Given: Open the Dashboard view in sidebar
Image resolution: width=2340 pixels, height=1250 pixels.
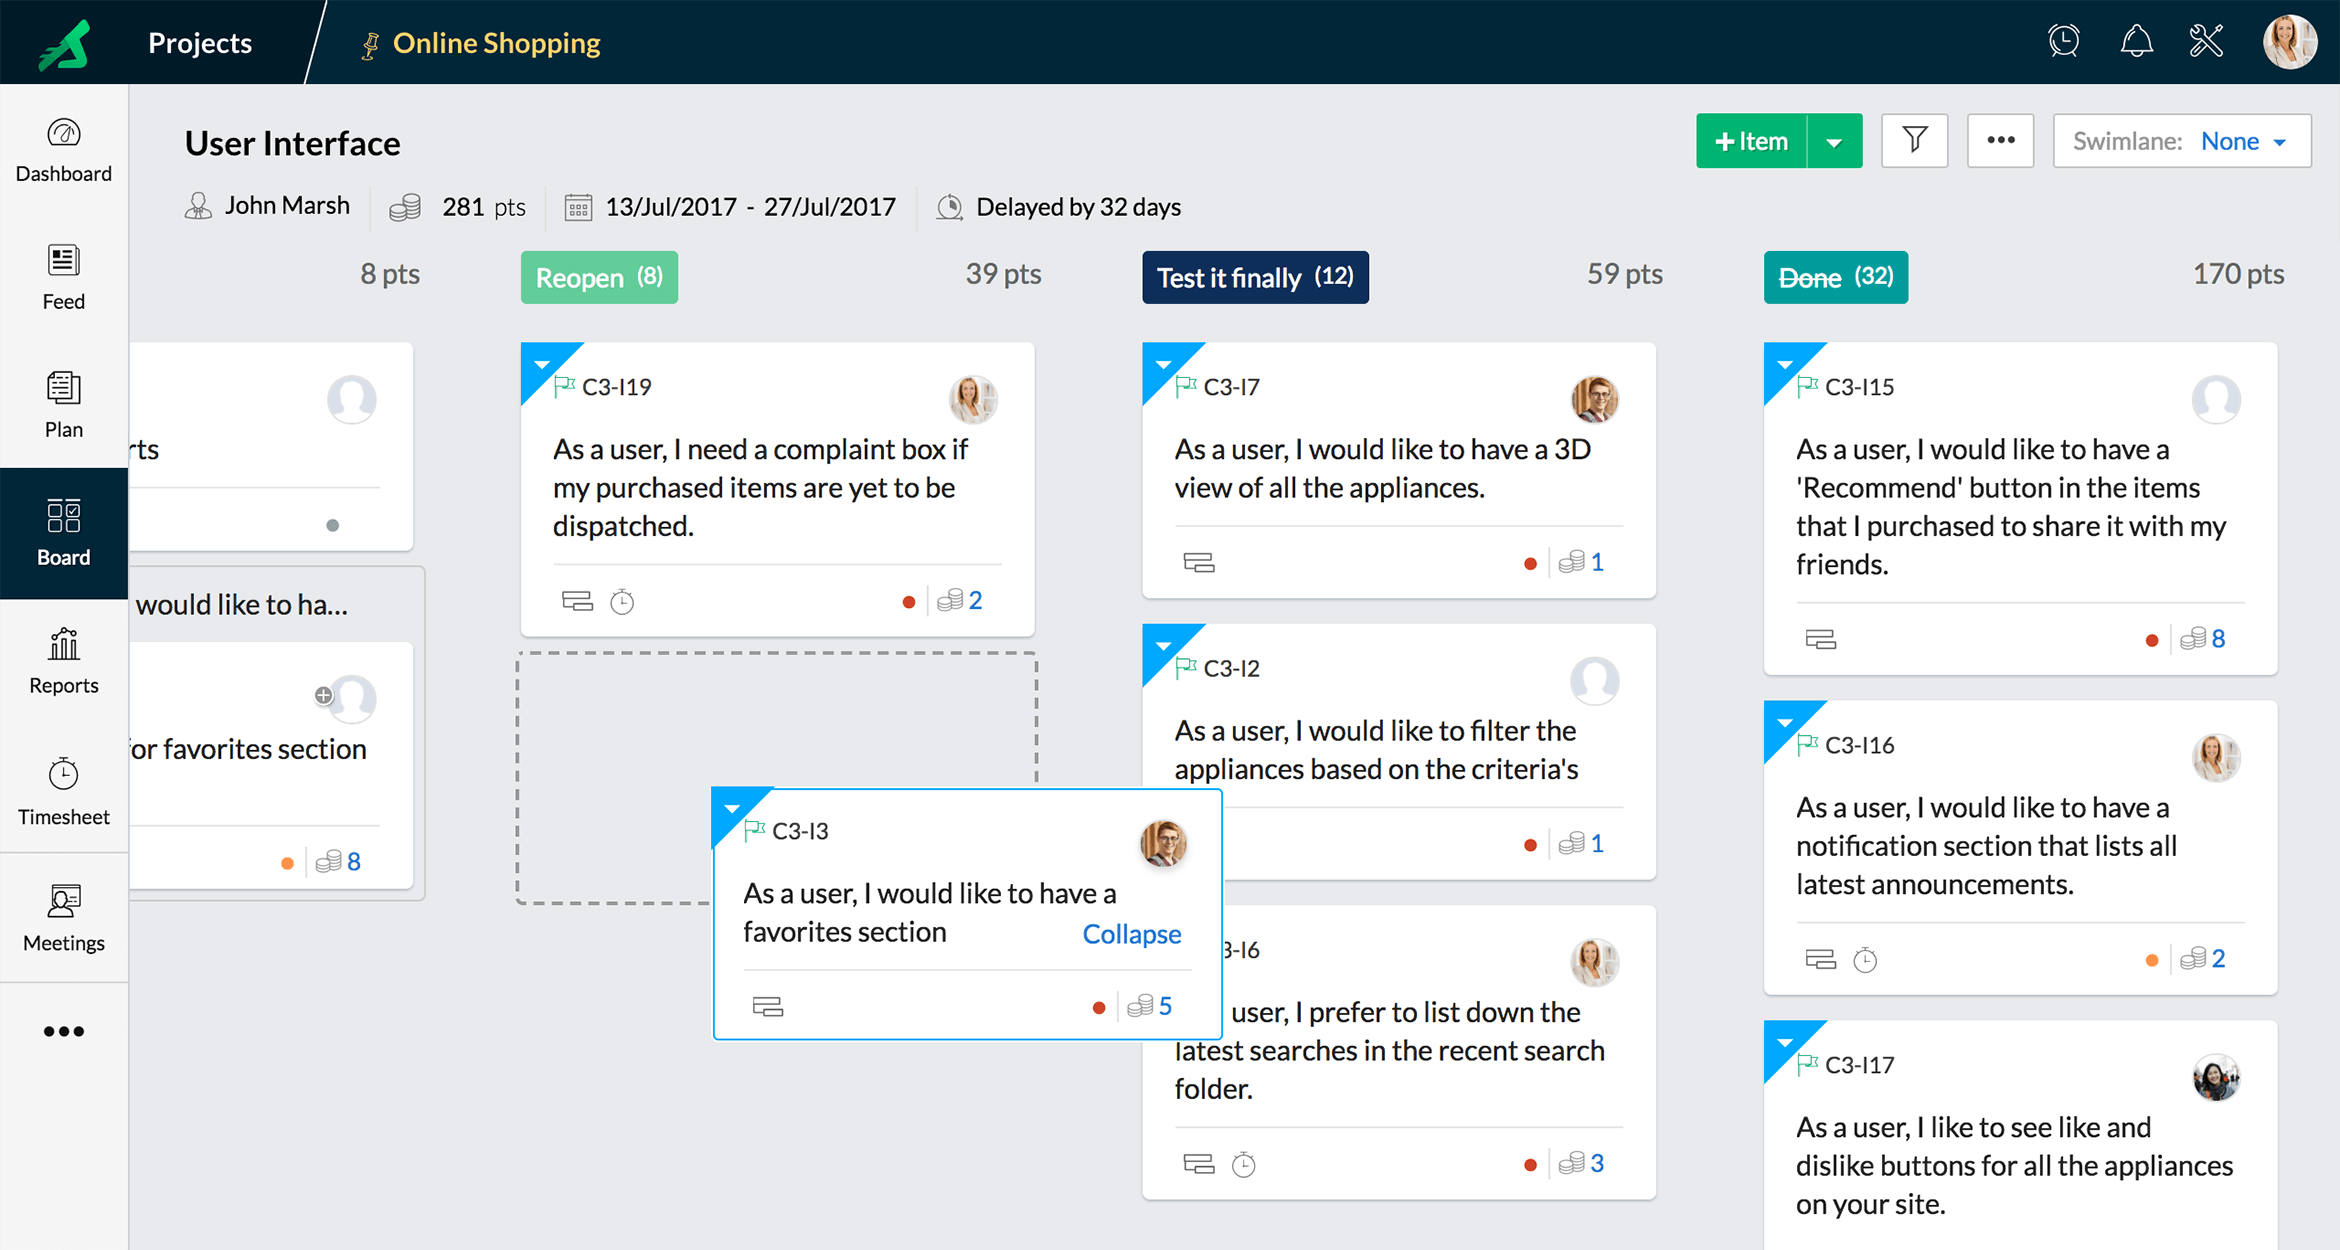Looking at the screenshot, I should [64, 150].
